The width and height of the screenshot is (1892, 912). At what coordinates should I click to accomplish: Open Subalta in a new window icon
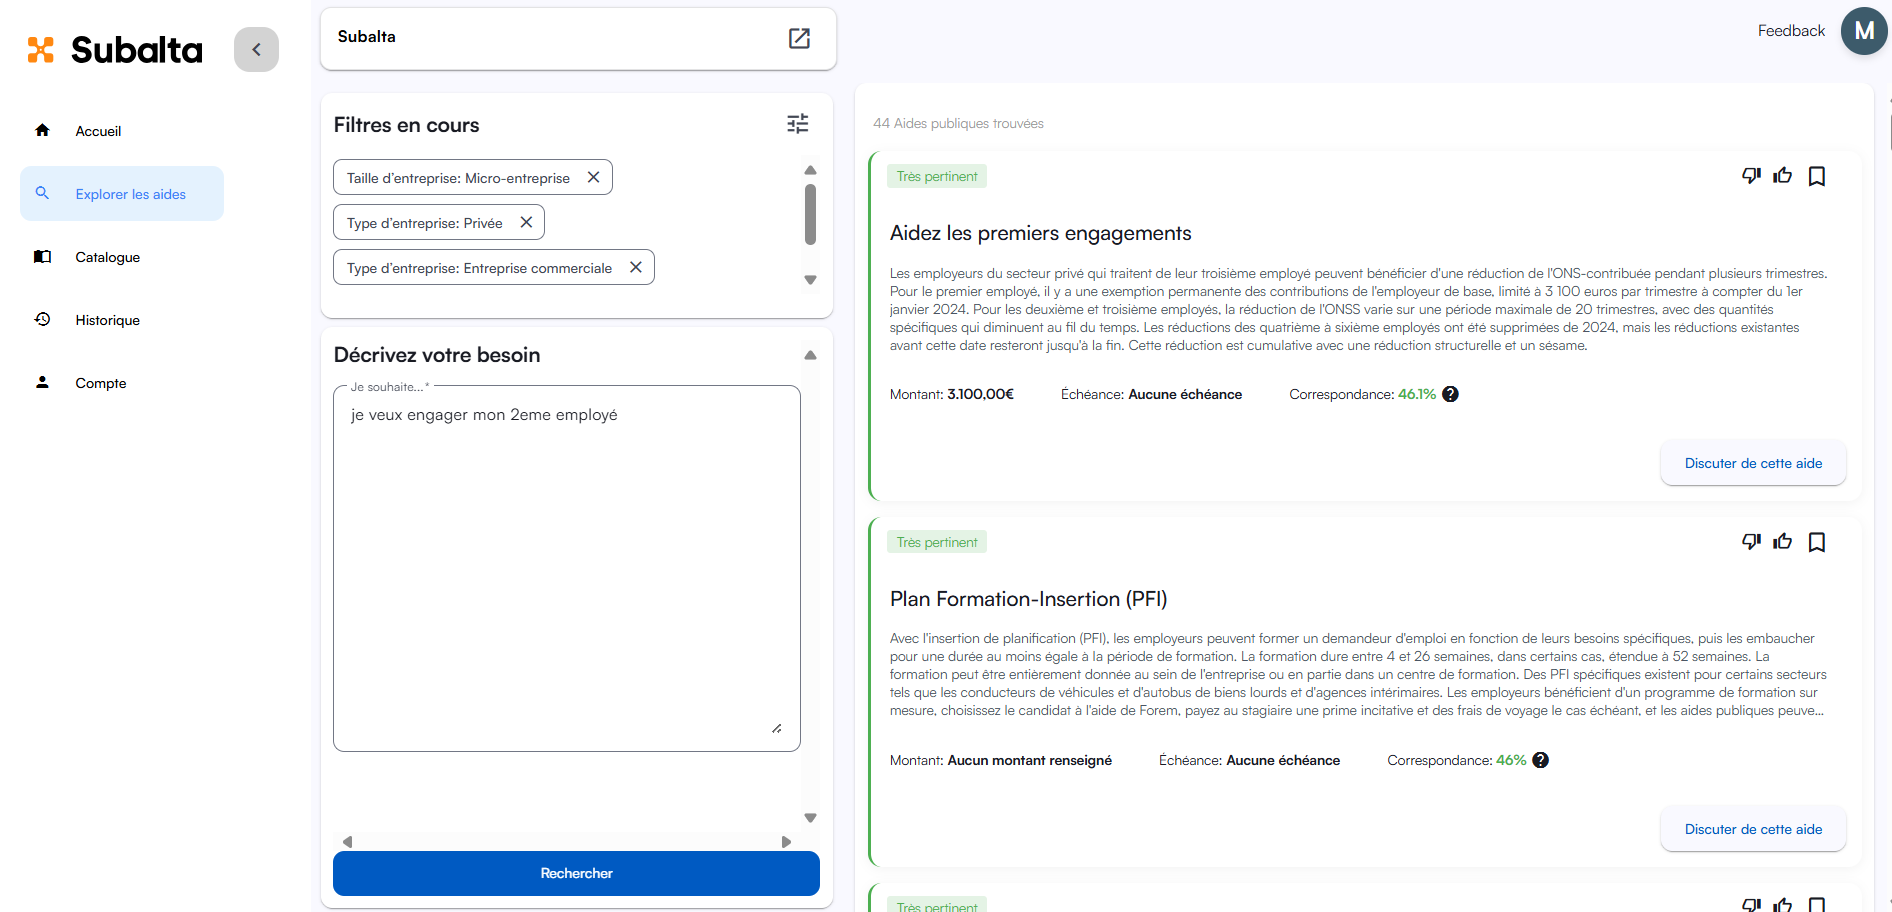tap(799, 38)
